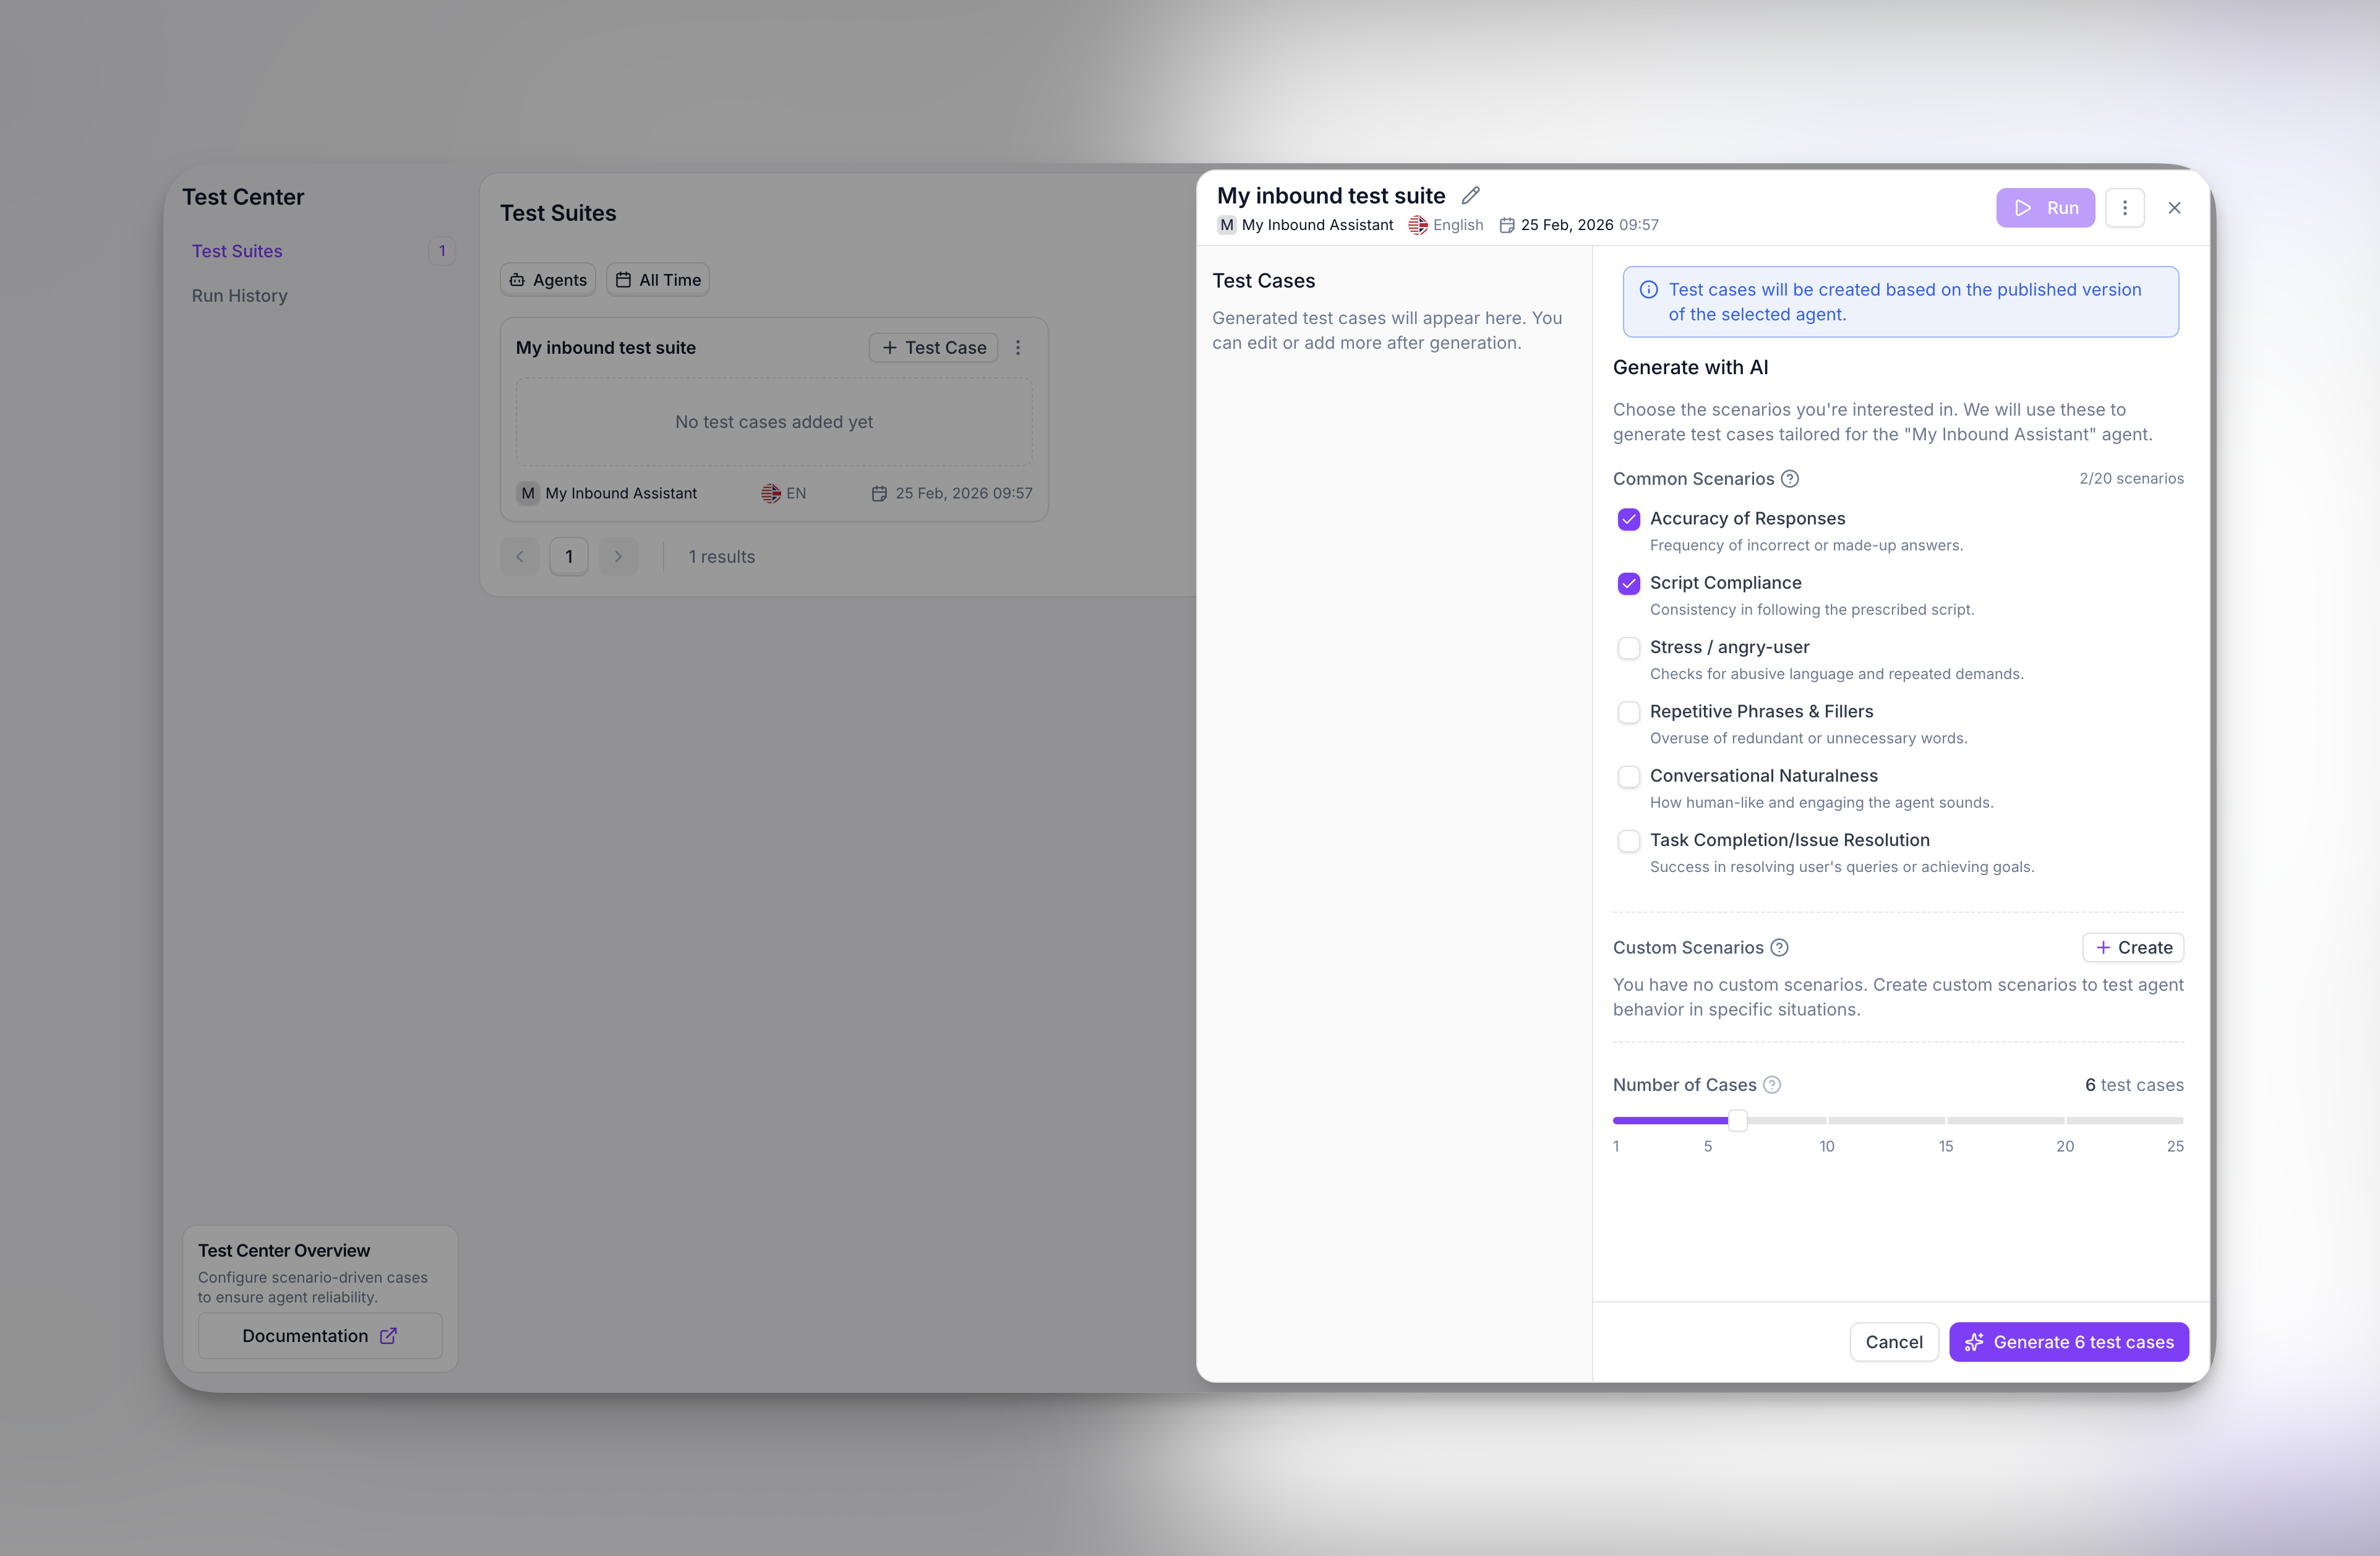Screen dimensions: 2380x1556
Task: Click Create custom scenario button
Action: point(2132,947)
